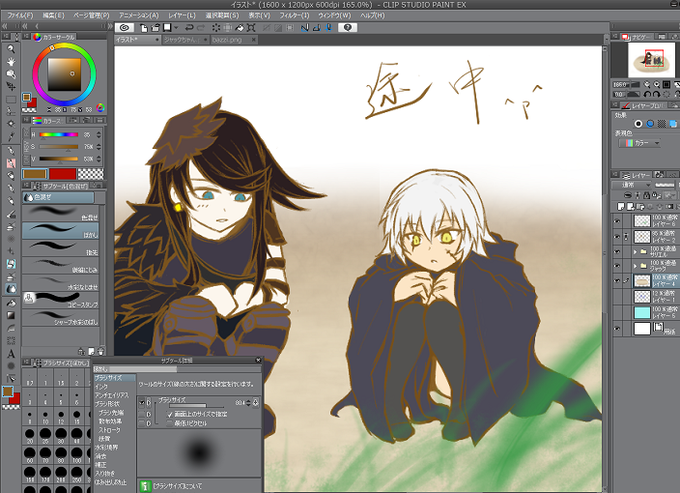Image resolution: width=680 pixels, height=493 pixels.
Task: Select the Fill bucket tool
Action: coord(11,303)
